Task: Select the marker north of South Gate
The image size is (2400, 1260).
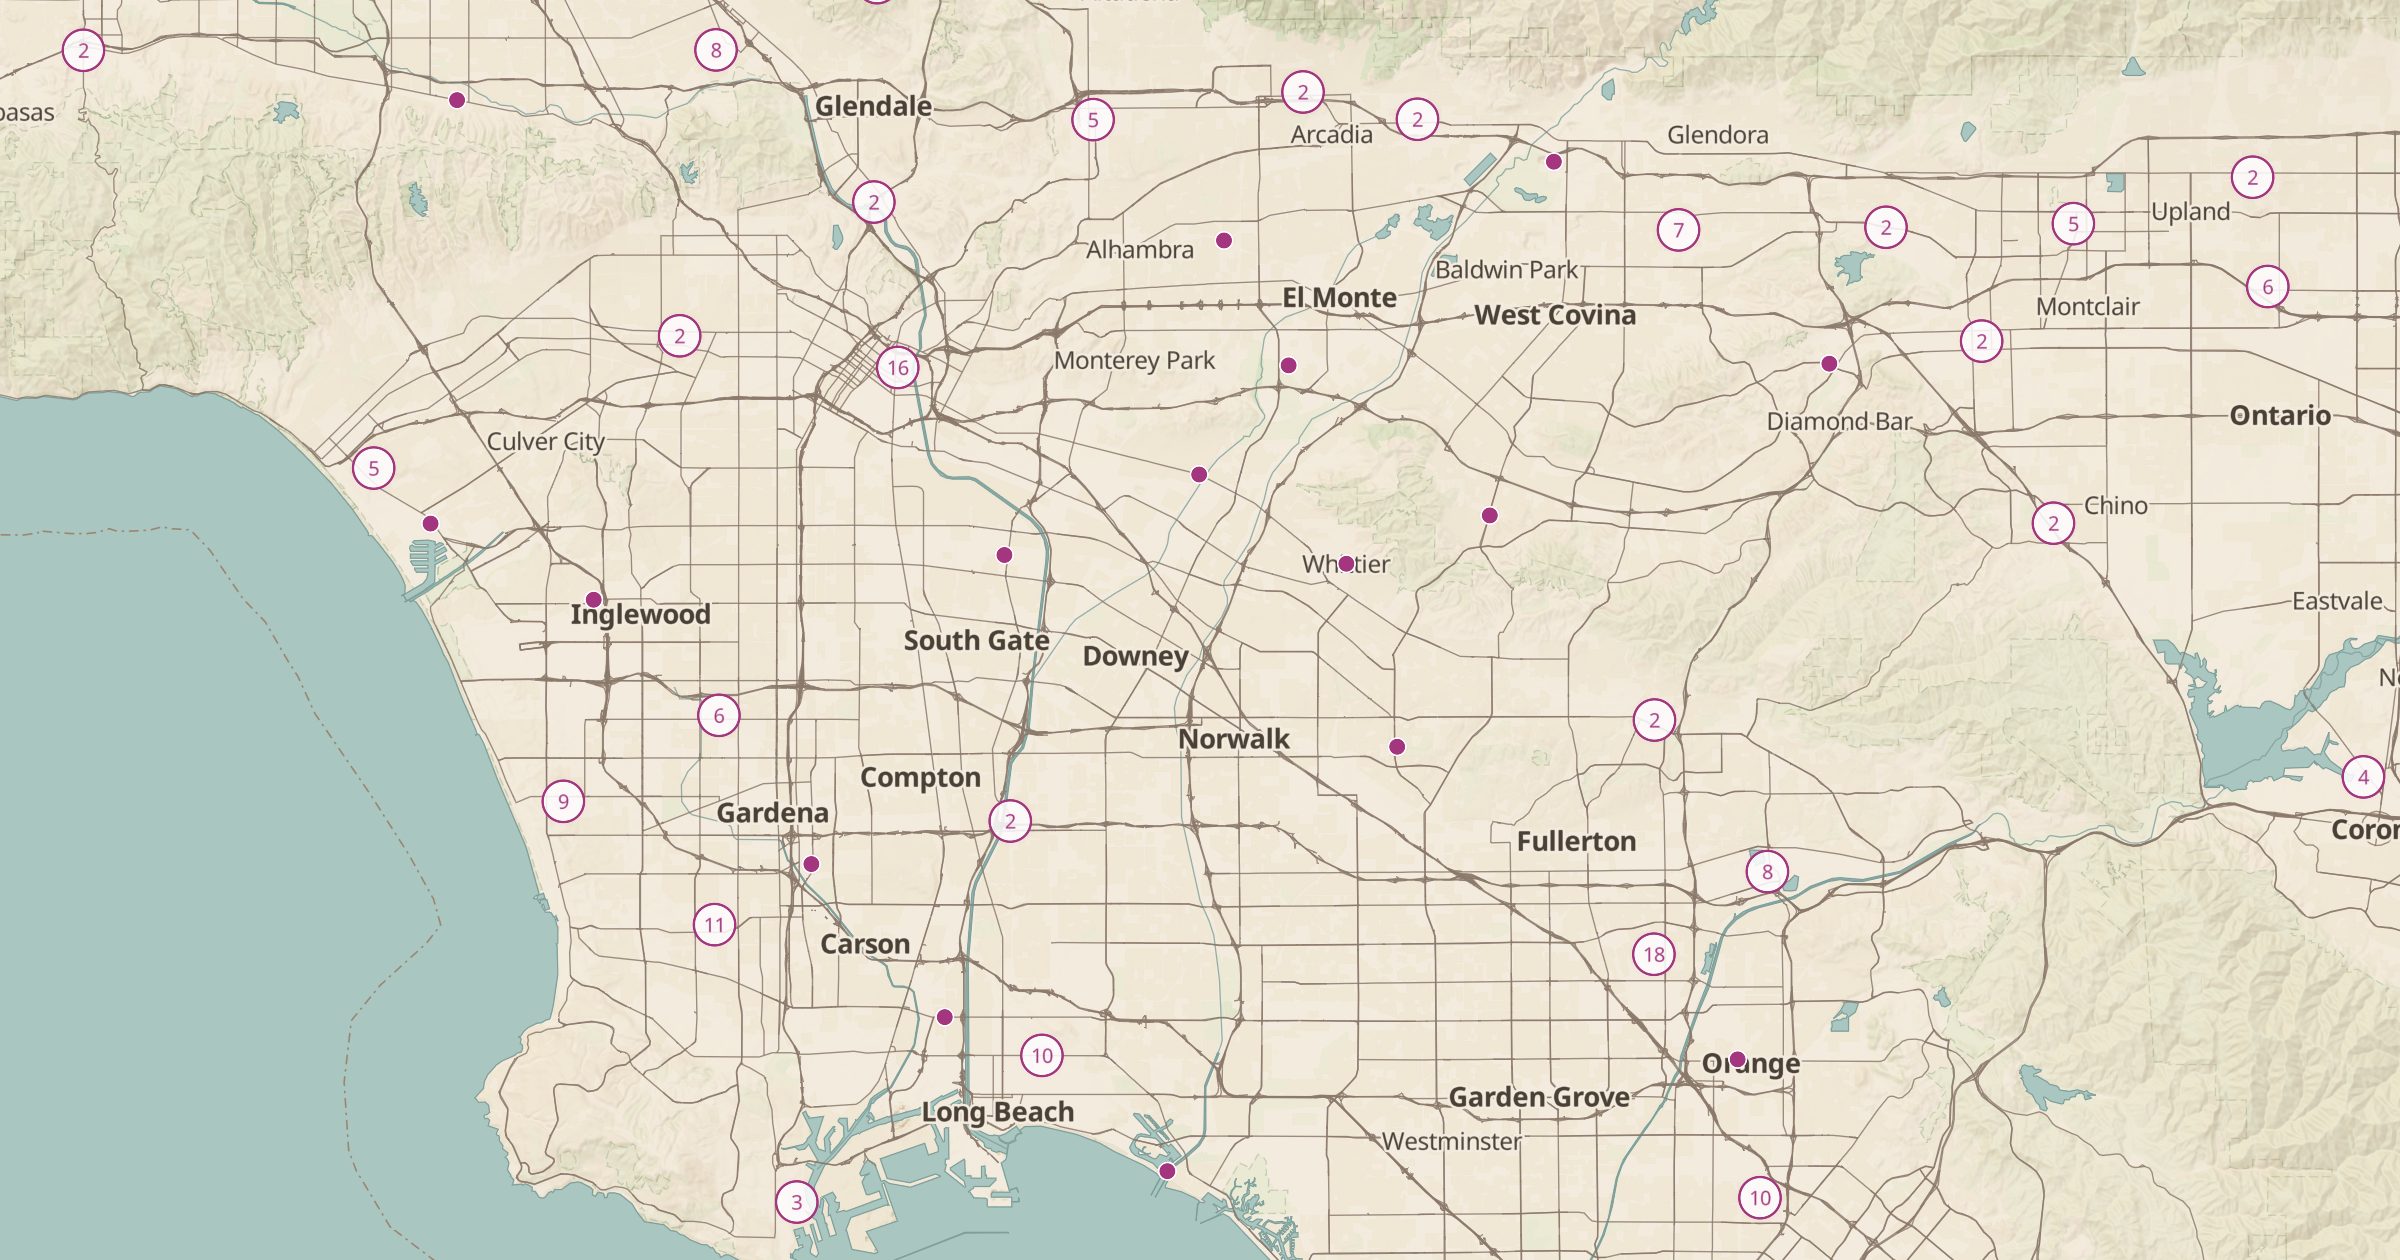Action: 1004,555
